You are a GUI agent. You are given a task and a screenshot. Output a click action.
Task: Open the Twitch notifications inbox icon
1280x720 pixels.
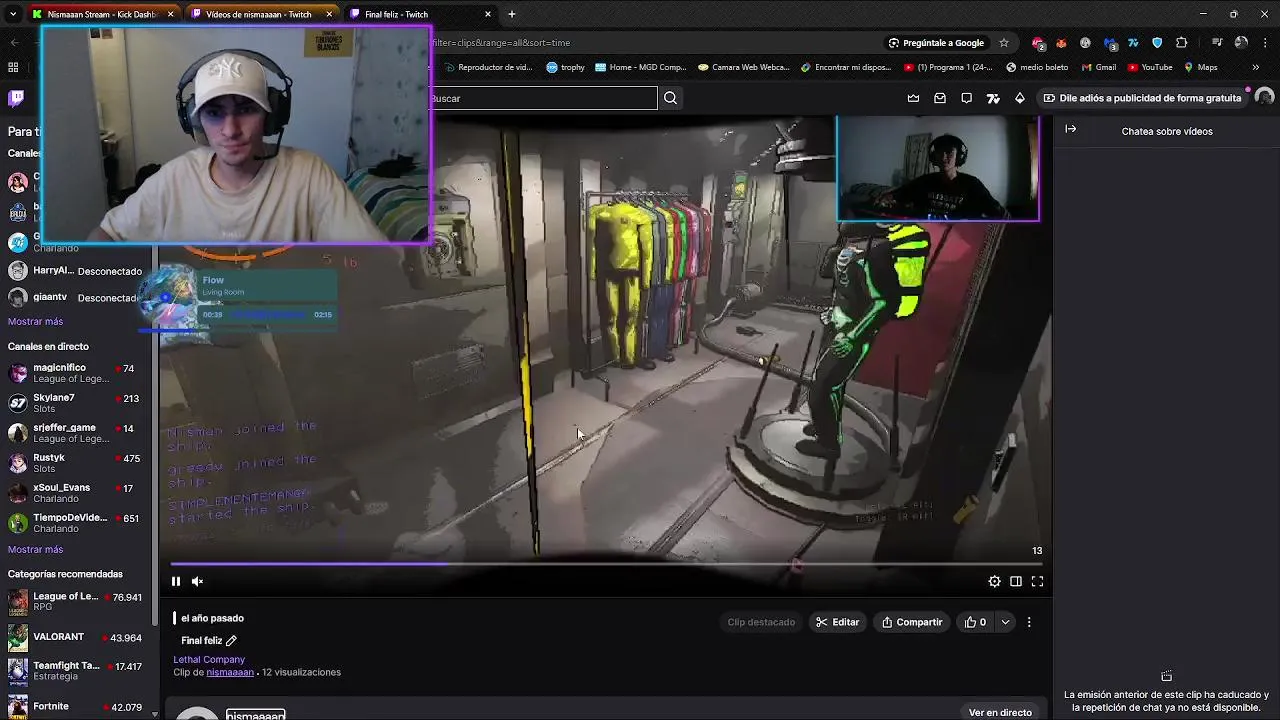940,98
